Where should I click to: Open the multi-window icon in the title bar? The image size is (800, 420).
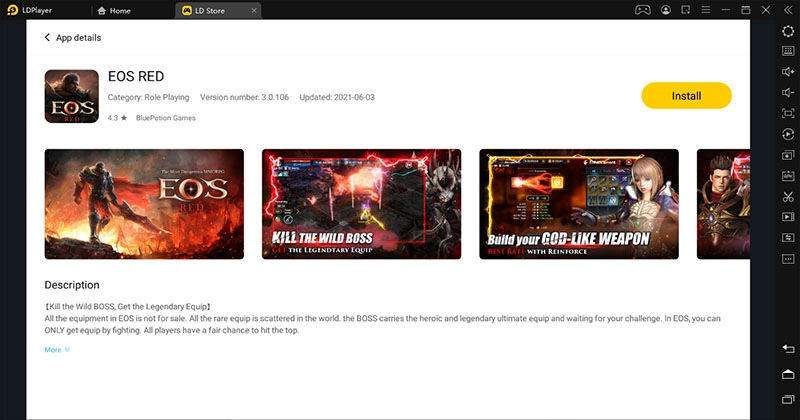[x=685, y=10]
